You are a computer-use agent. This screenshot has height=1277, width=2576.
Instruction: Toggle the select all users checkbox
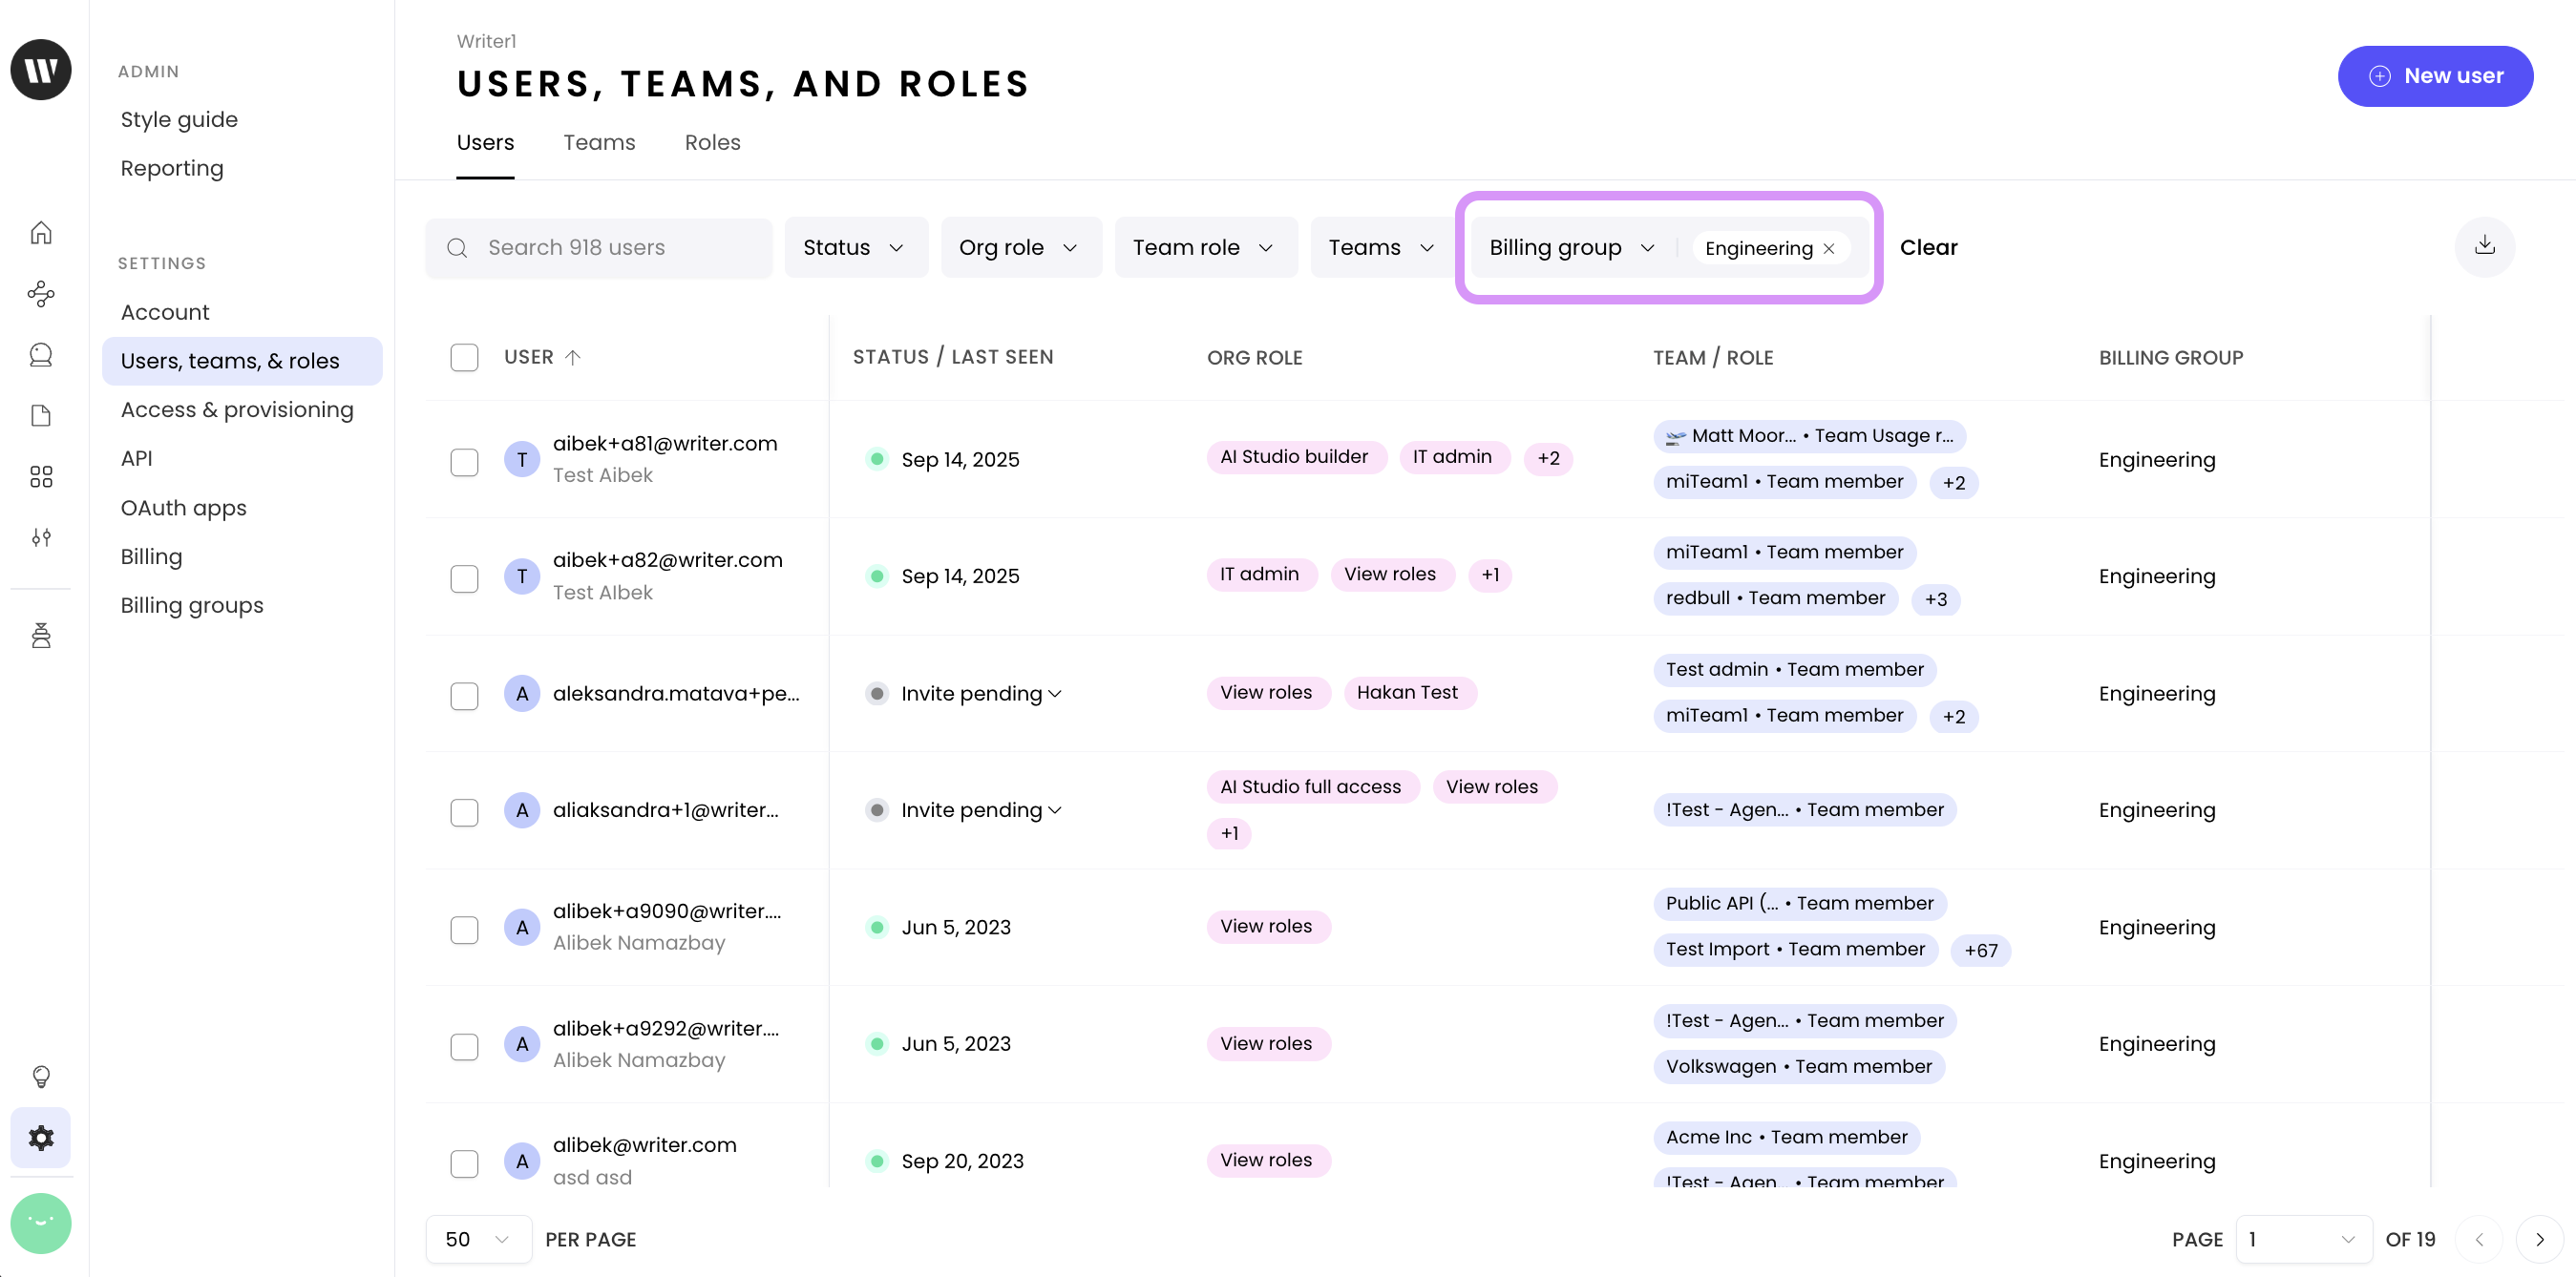pos(464,357)
